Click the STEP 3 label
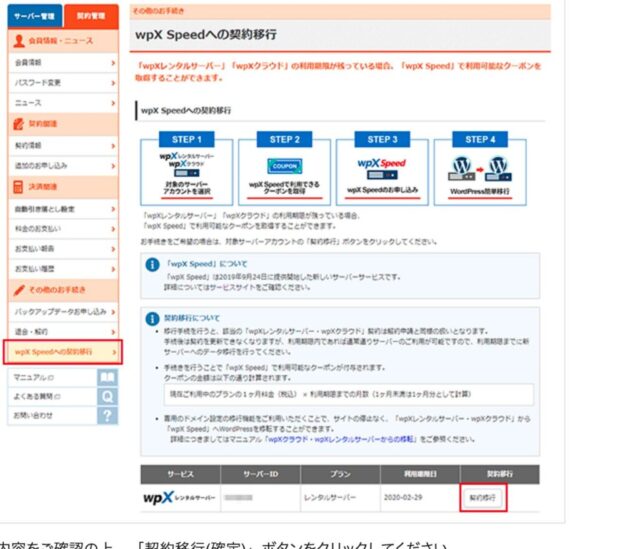The height and width of the screenshot is (549, 640). 382,139
